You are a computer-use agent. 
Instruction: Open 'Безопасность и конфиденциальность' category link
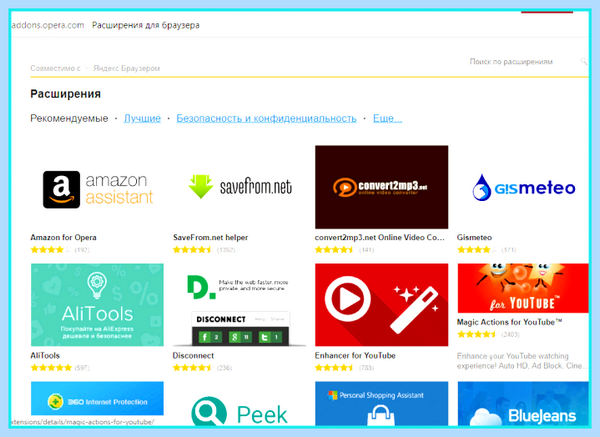tap(266, 118)
